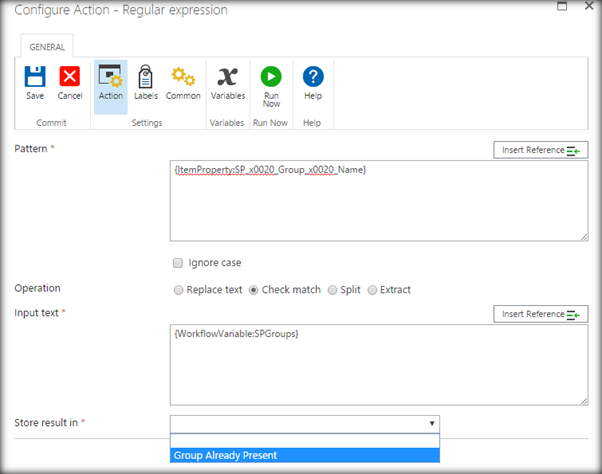Select the Action settings icon
This screenshot has width=602, height=474.
[x=111, y=76]
